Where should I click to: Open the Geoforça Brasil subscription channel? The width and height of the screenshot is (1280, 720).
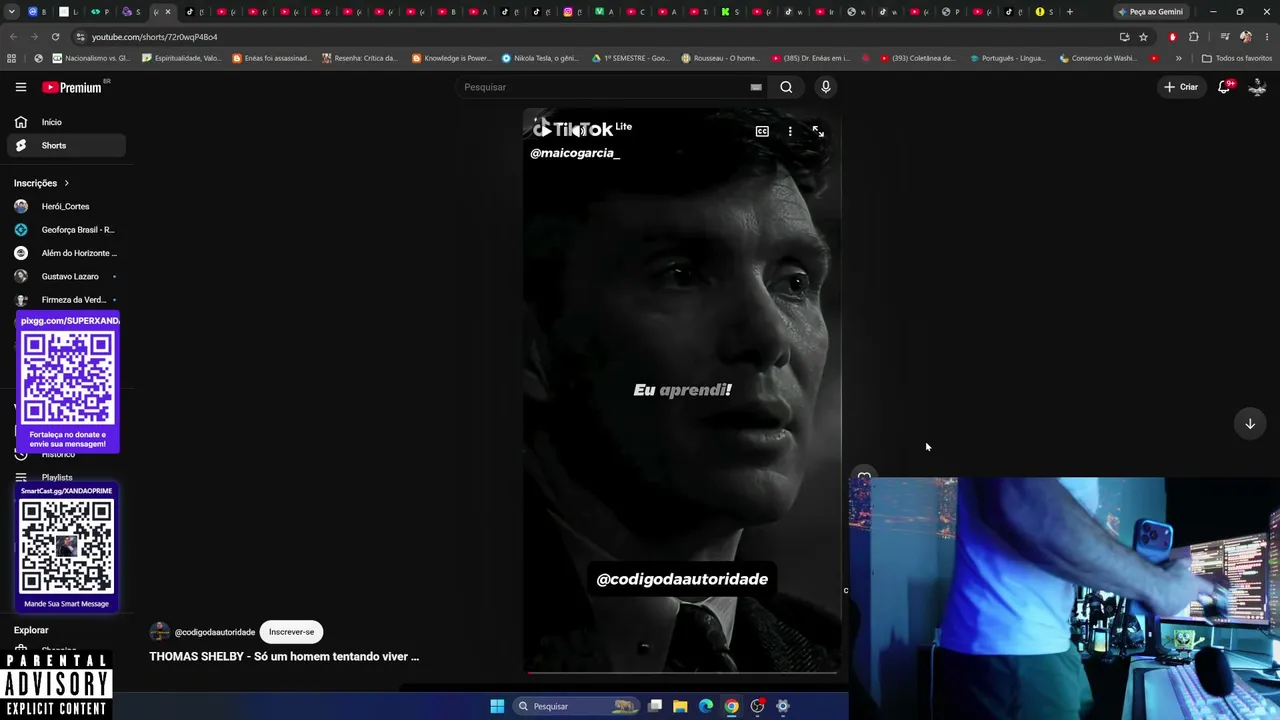click(x=66, y=230)
